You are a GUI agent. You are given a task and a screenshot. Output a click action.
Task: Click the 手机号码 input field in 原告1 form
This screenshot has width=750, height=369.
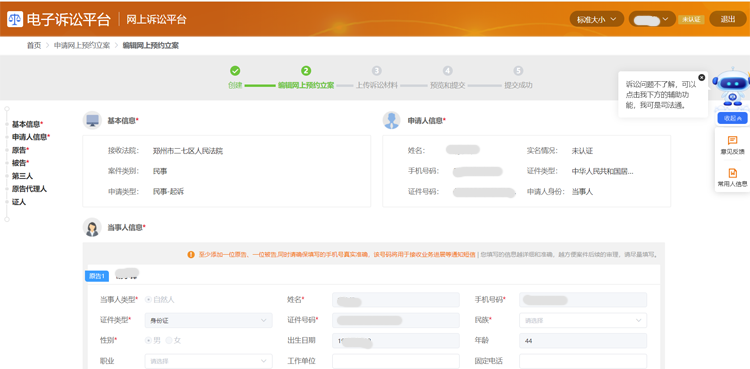click(583, 300)
